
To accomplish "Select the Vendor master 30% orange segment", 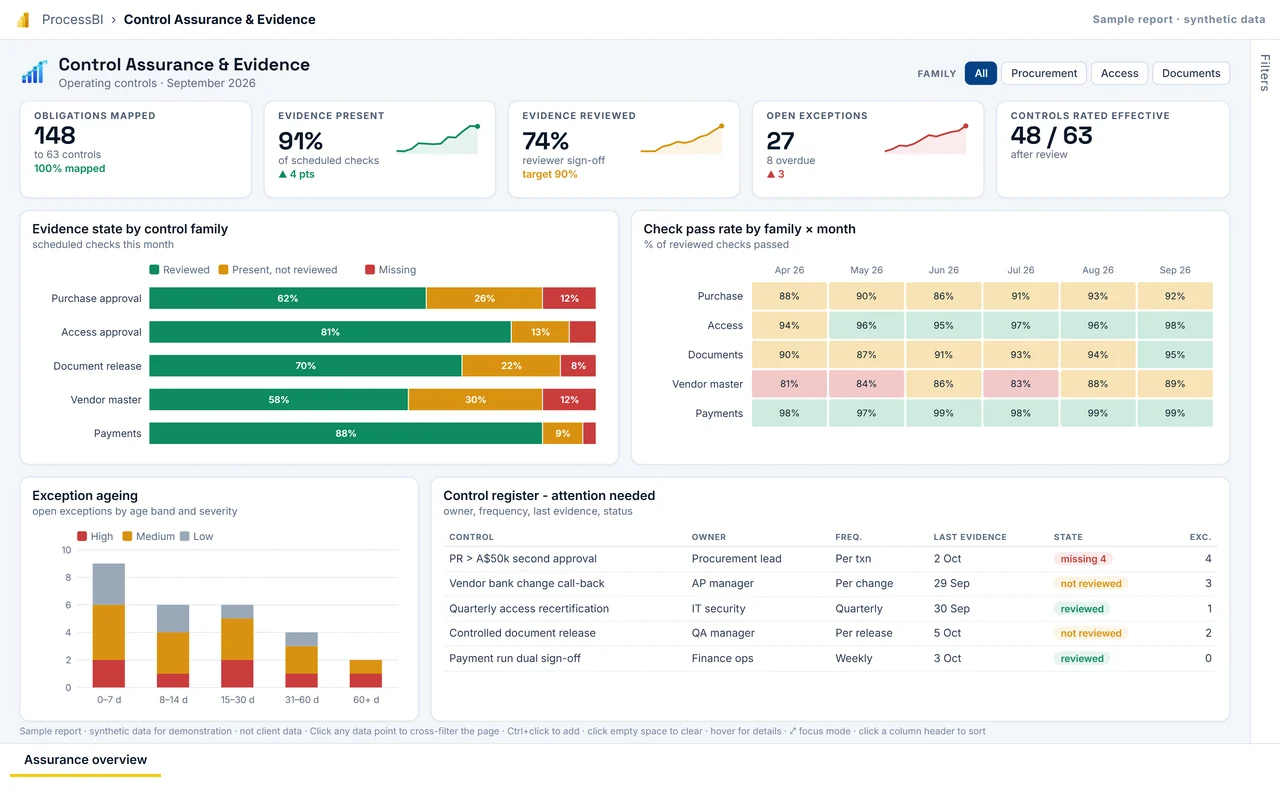I will 475,400.
